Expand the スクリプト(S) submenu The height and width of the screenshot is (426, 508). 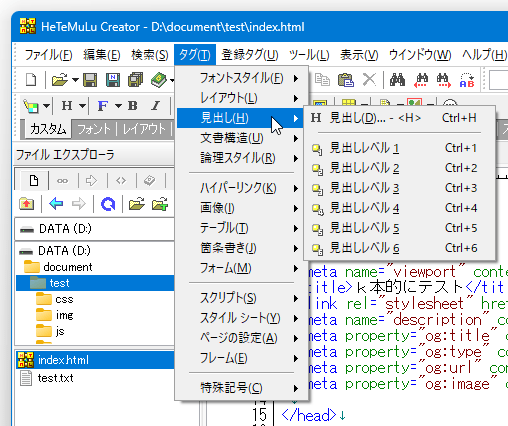click(241, 298)
